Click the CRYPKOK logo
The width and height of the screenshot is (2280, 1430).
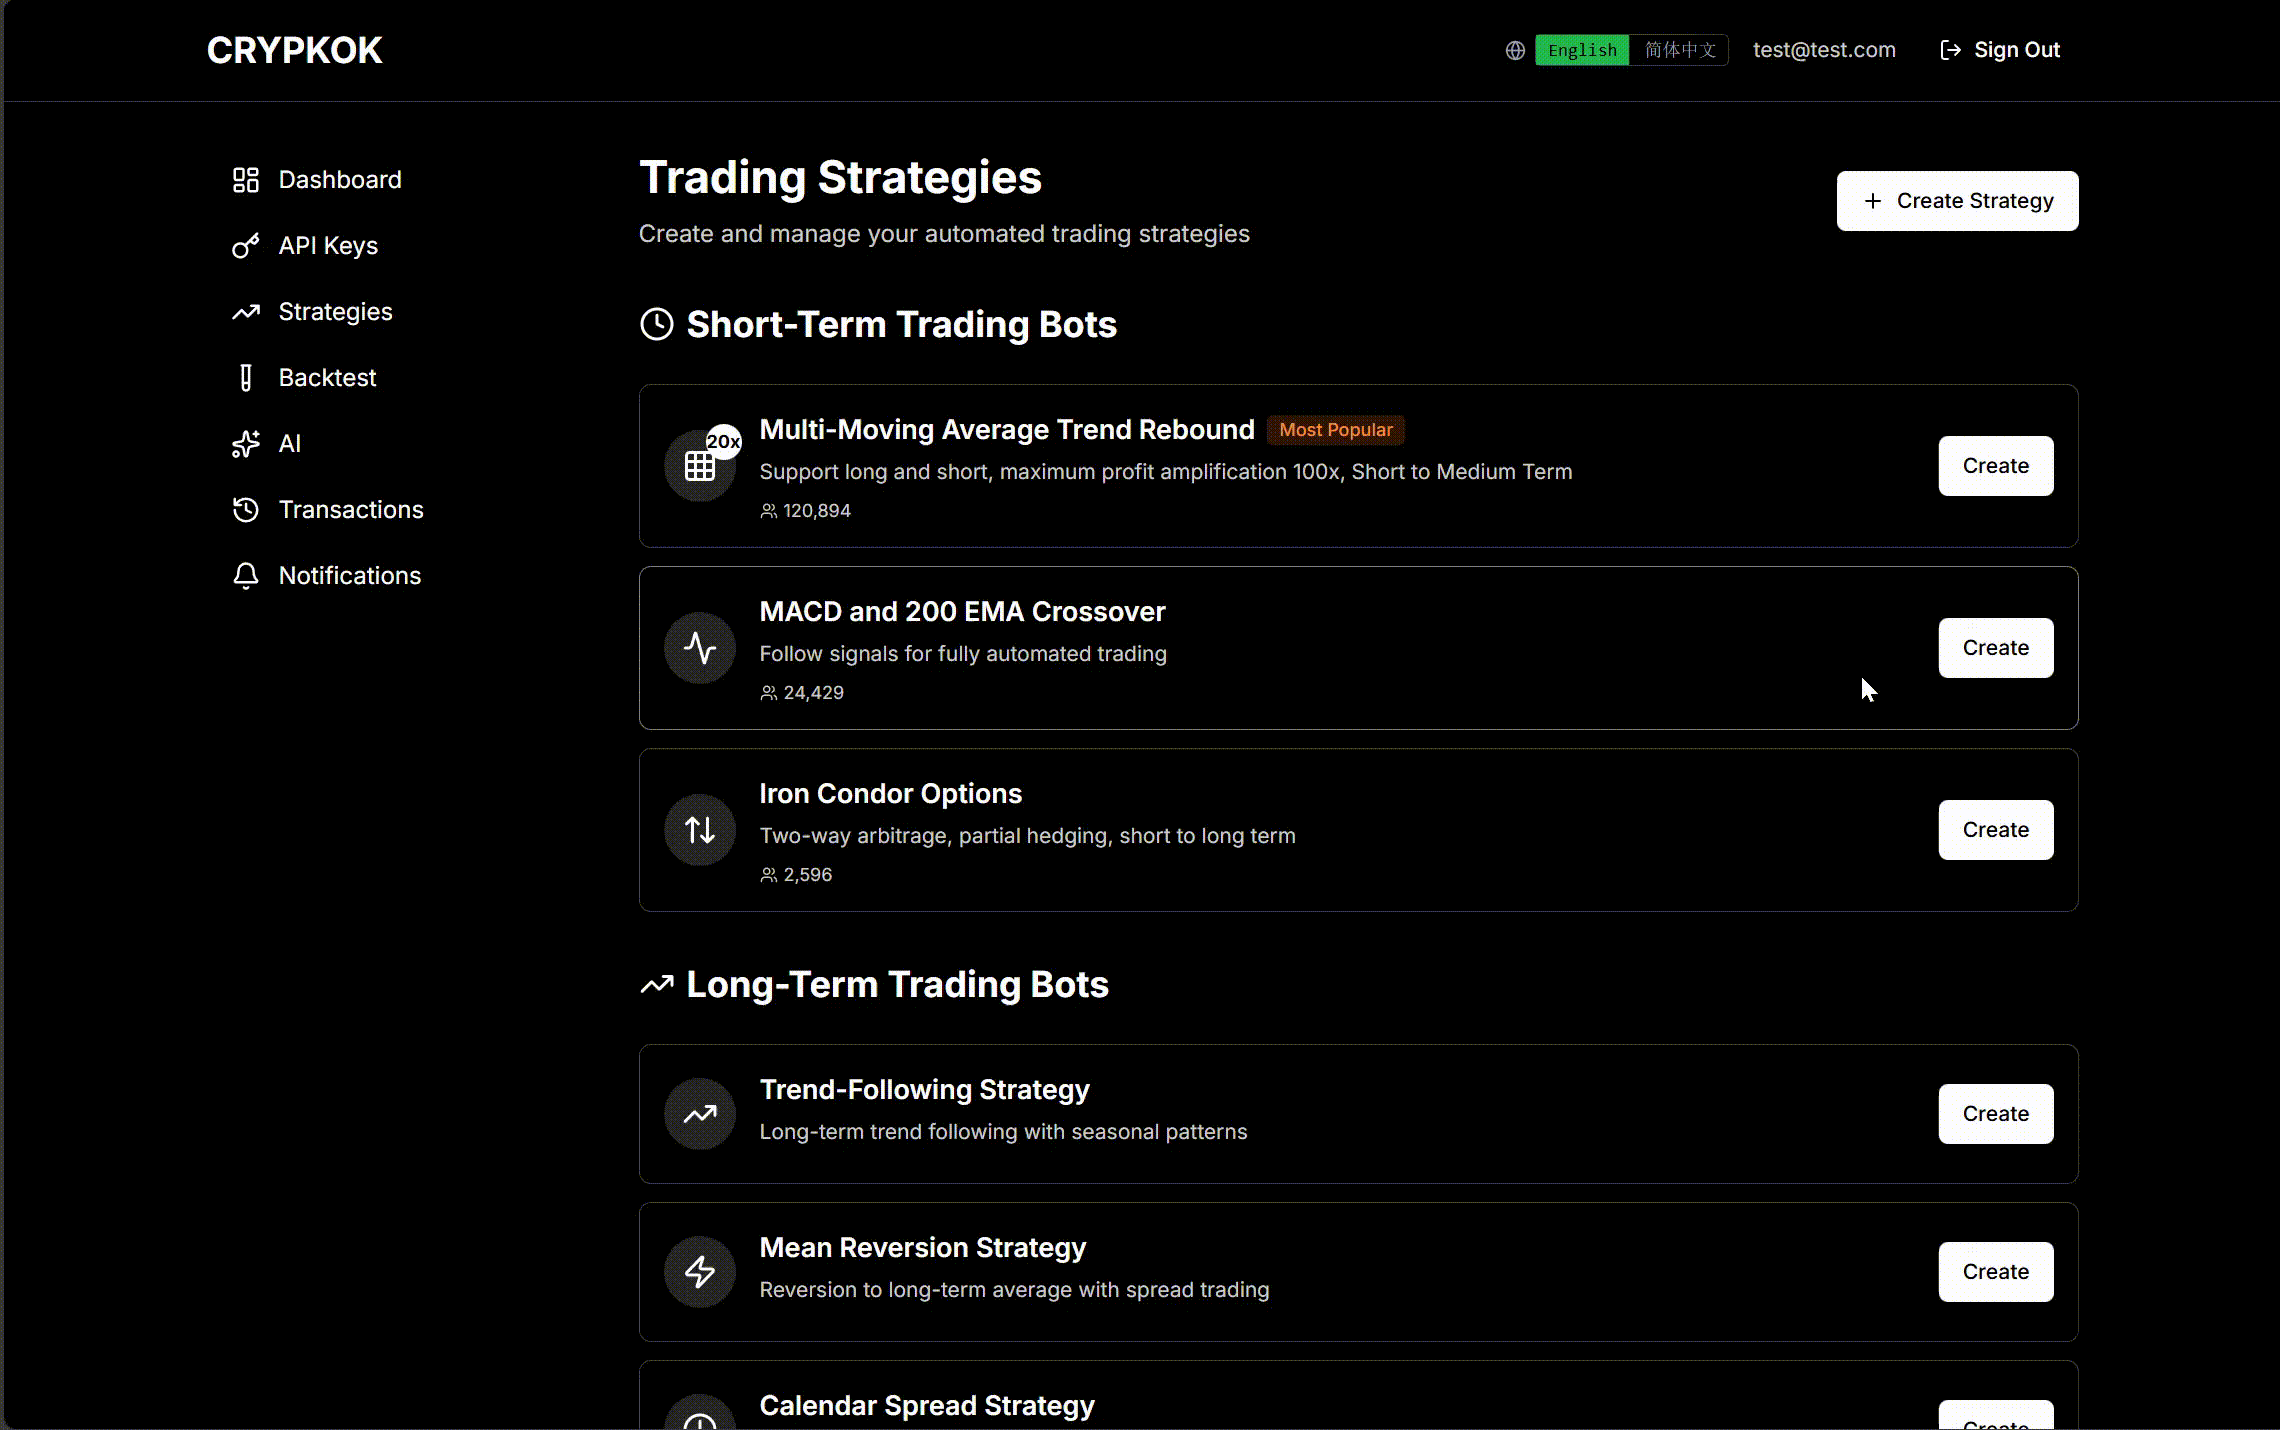[294, 50]
